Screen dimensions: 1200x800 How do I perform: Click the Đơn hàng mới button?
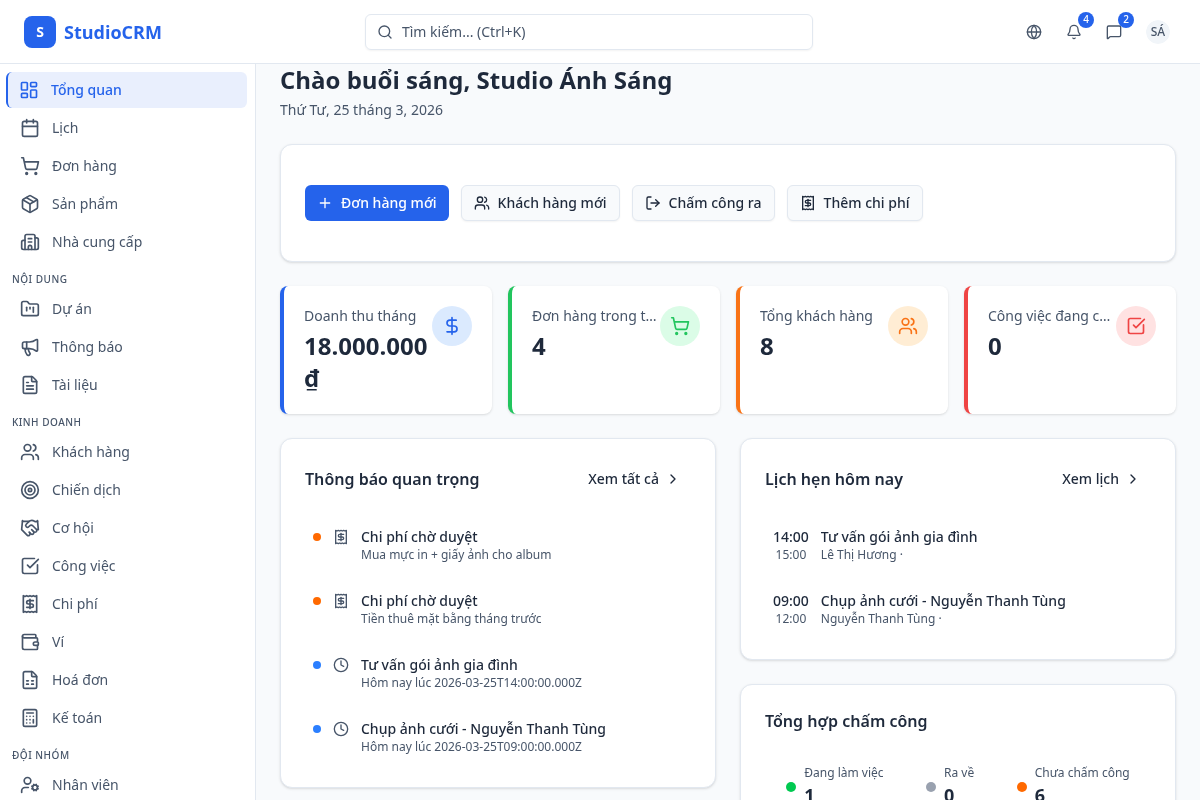[x=377, y=203]
